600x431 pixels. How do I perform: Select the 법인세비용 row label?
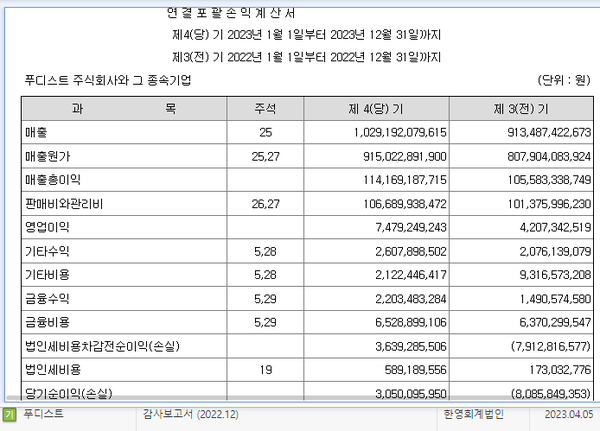53,370
